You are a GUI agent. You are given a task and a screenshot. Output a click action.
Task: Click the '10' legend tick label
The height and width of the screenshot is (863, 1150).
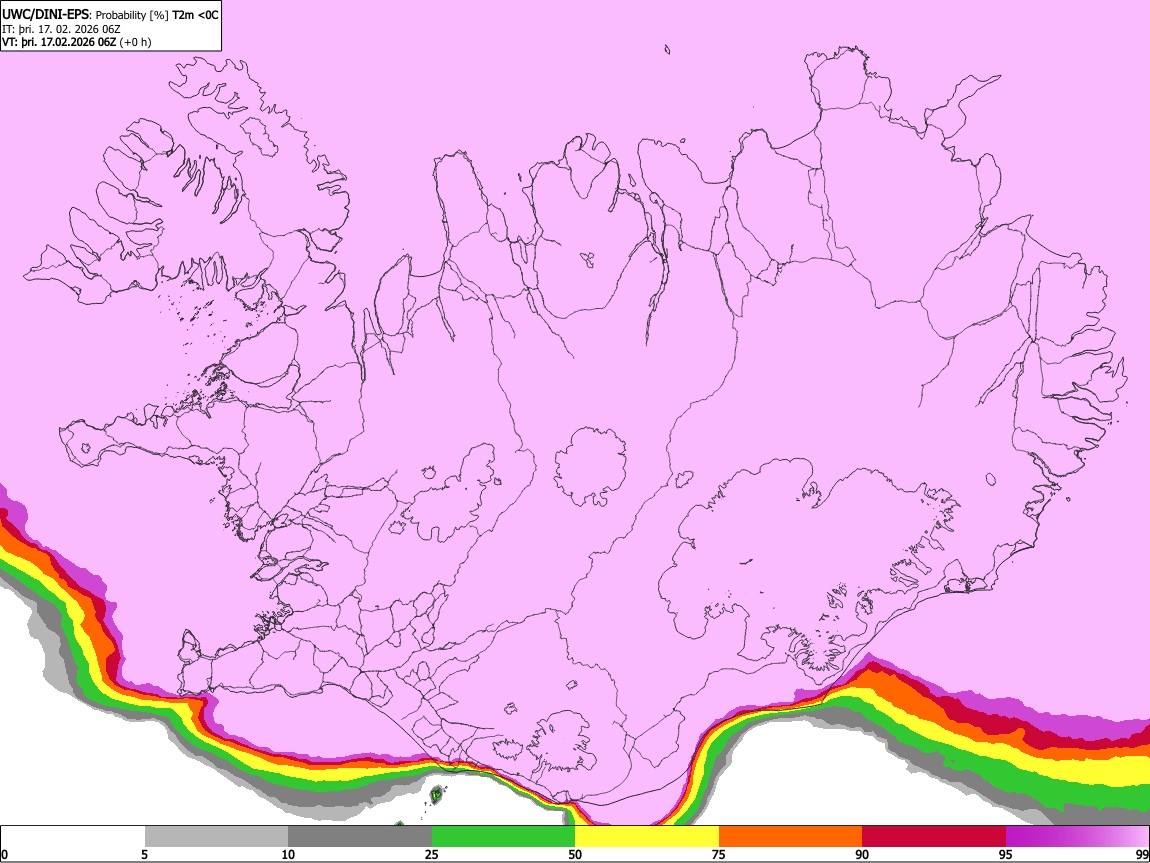[288, 855]
